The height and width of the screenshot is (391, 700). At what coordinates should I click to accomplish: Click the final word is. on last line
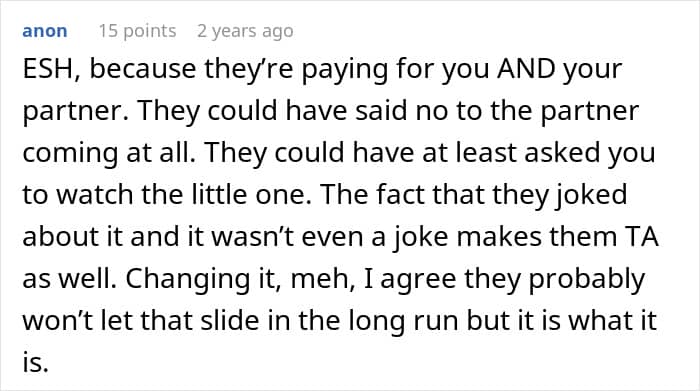pyautogui.click(x=35, y=362)
